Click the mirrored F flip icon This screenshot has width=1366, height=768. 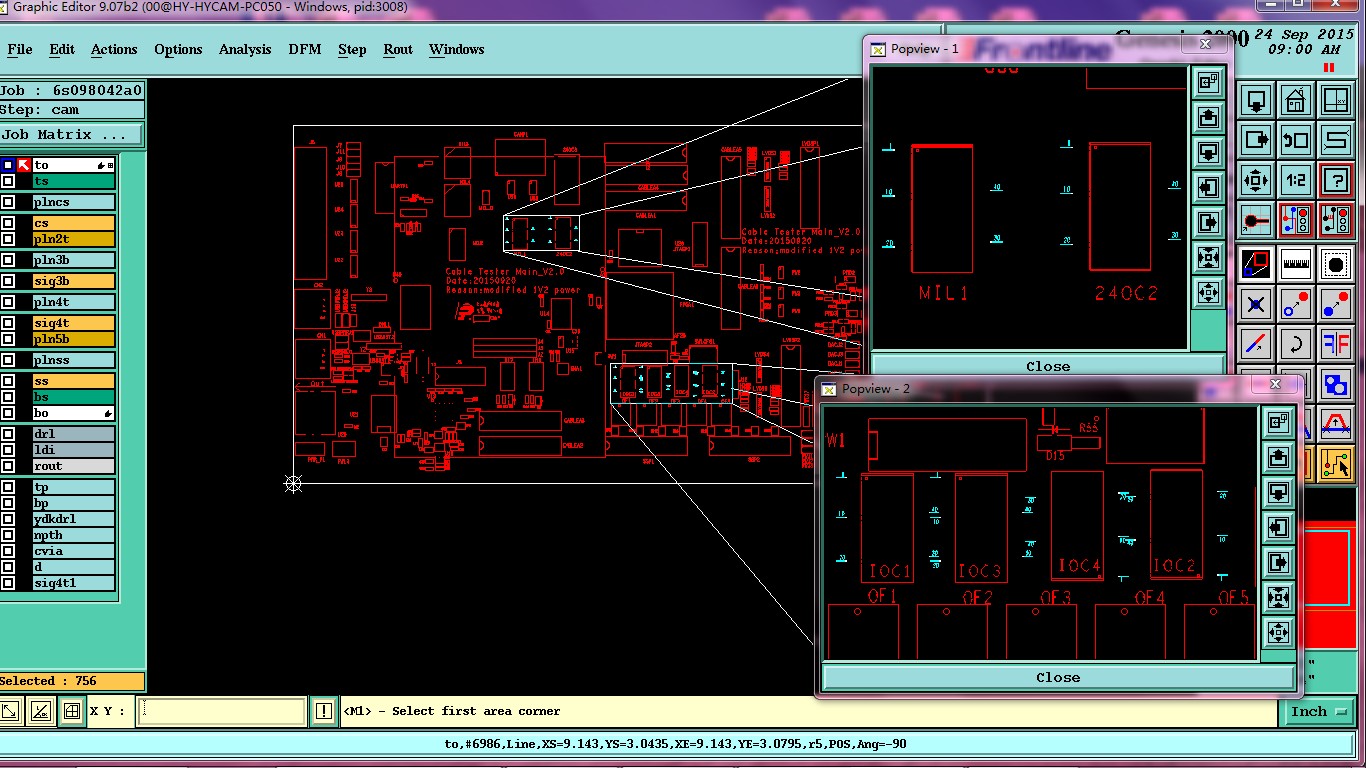pos(1335,344)
